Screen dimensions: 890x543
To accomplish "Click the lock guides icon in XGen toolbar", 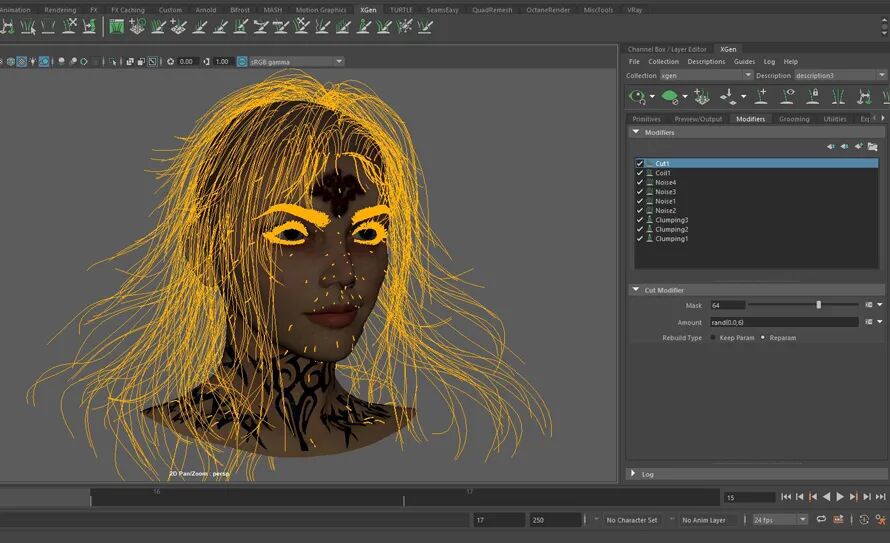I will [x=813, y=96].
